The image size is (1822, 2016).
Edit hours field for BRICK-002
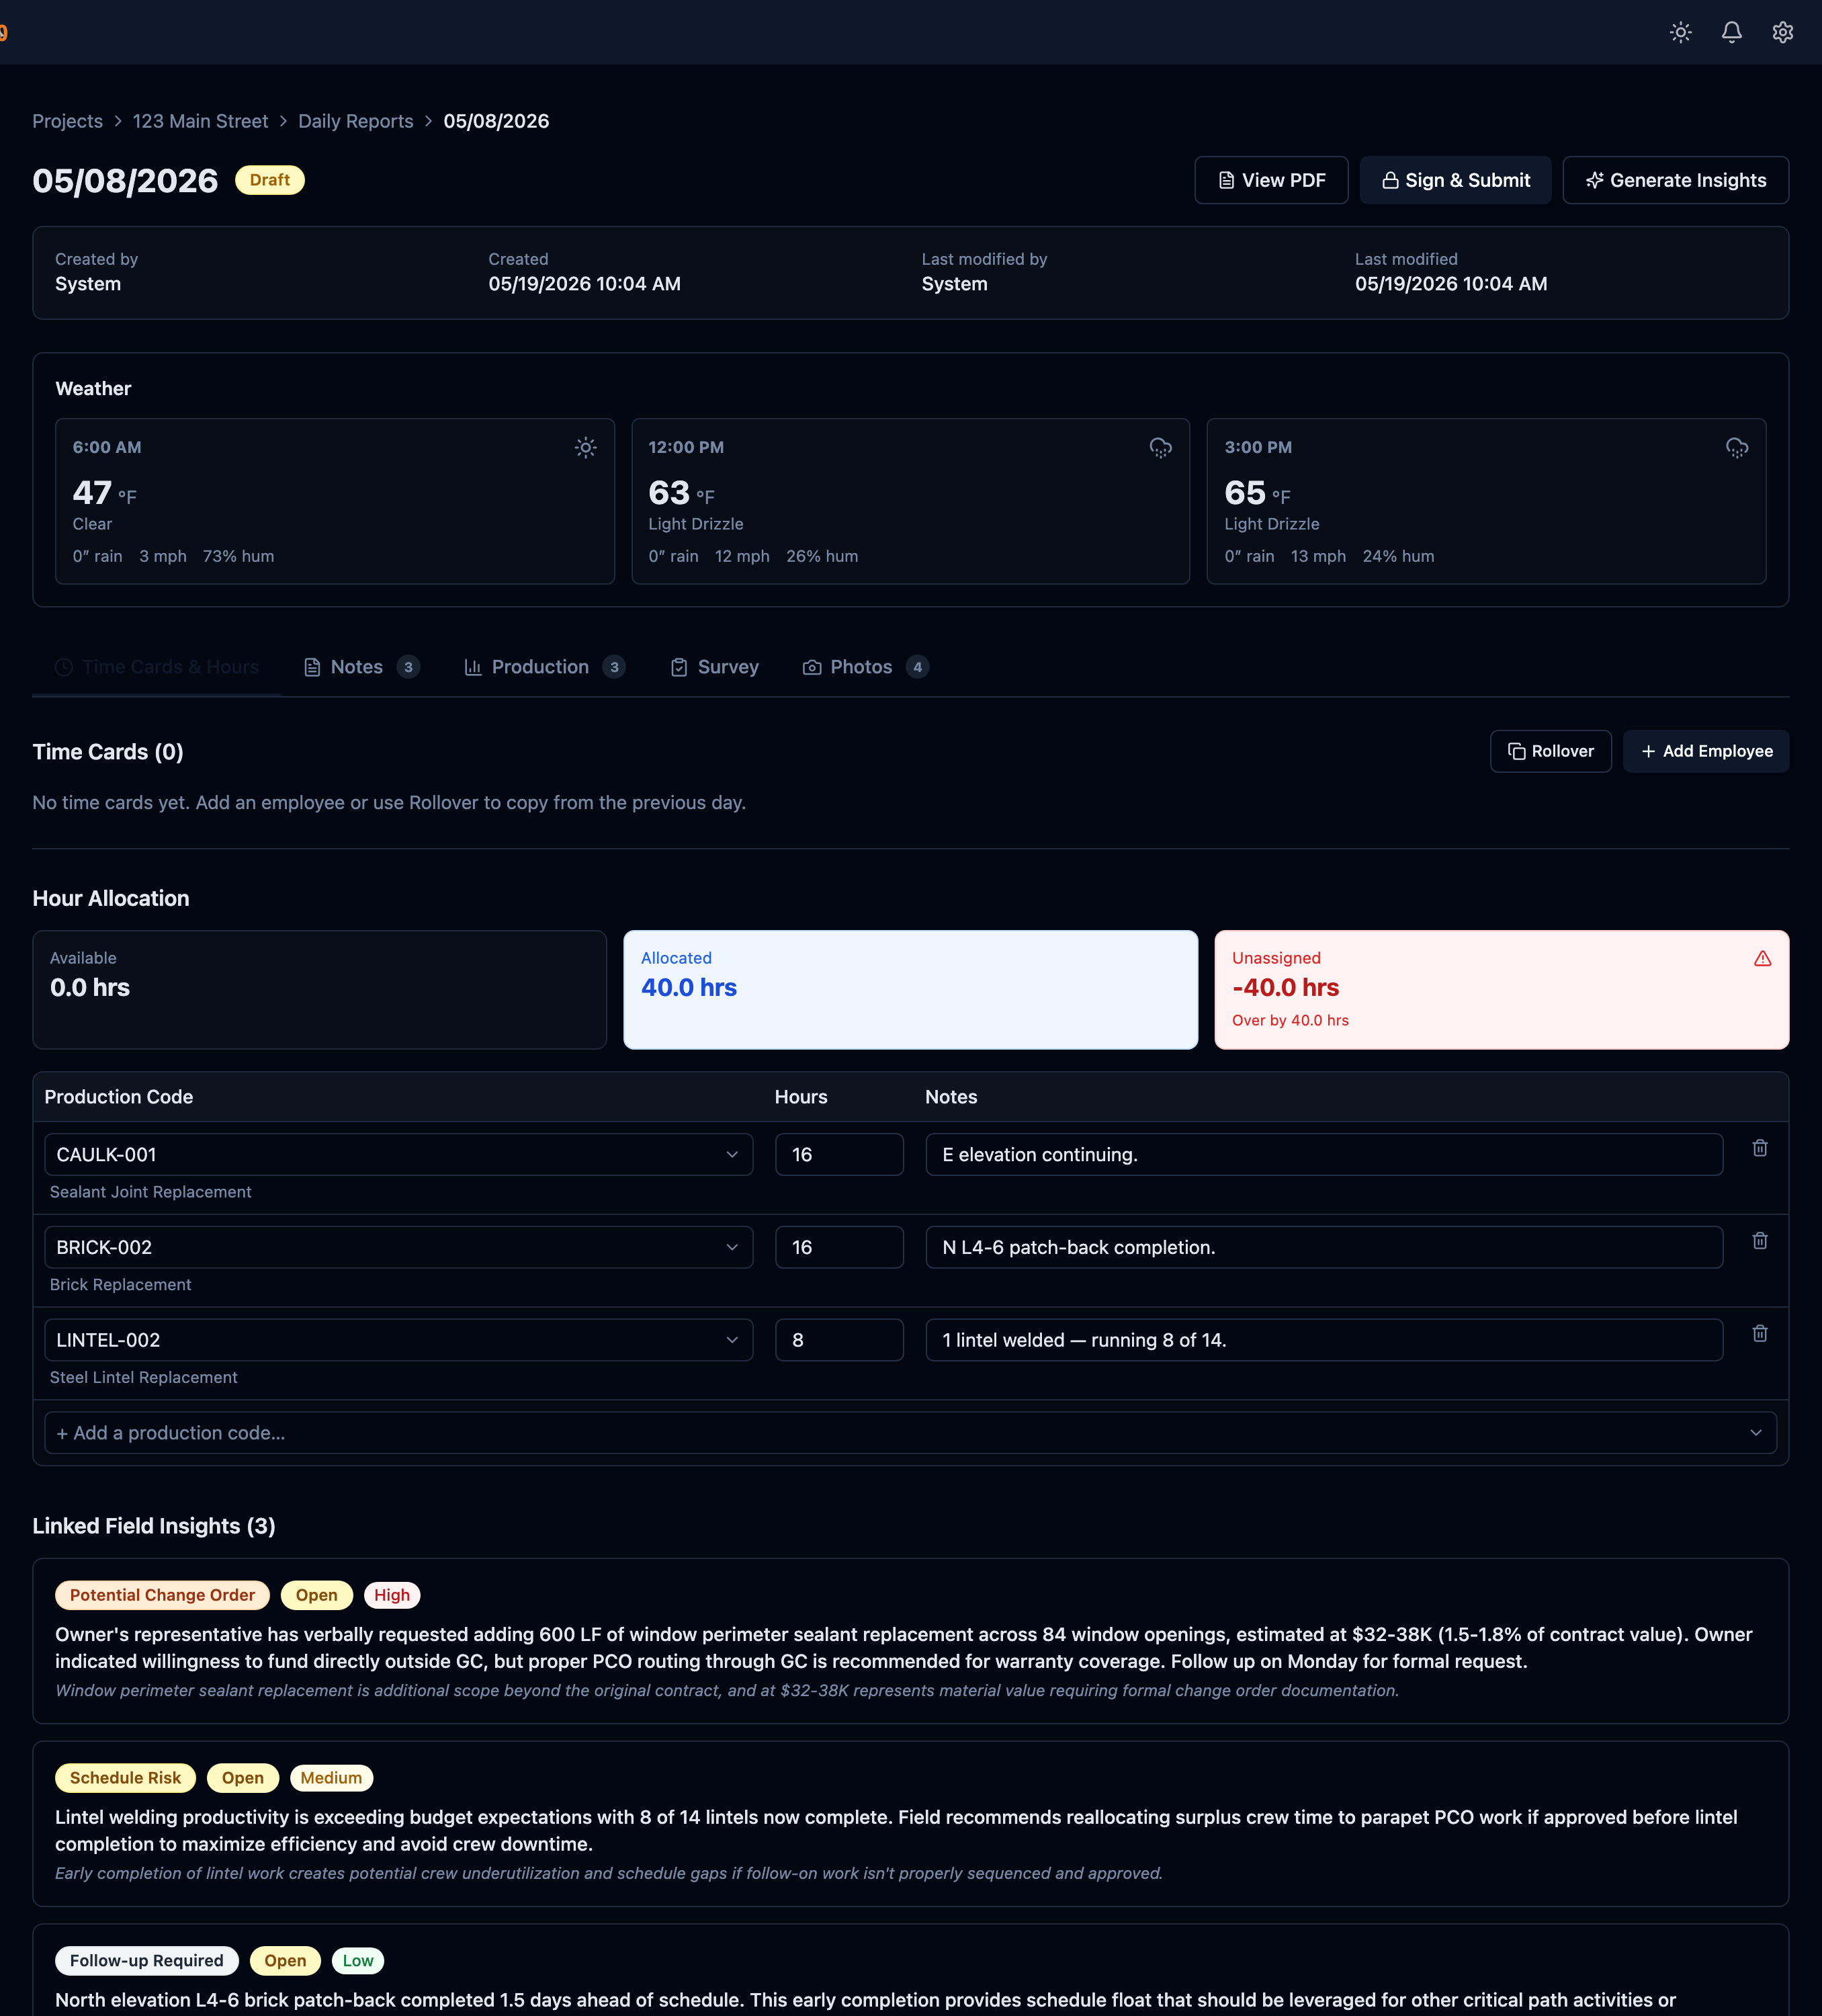coord(839,1247)
